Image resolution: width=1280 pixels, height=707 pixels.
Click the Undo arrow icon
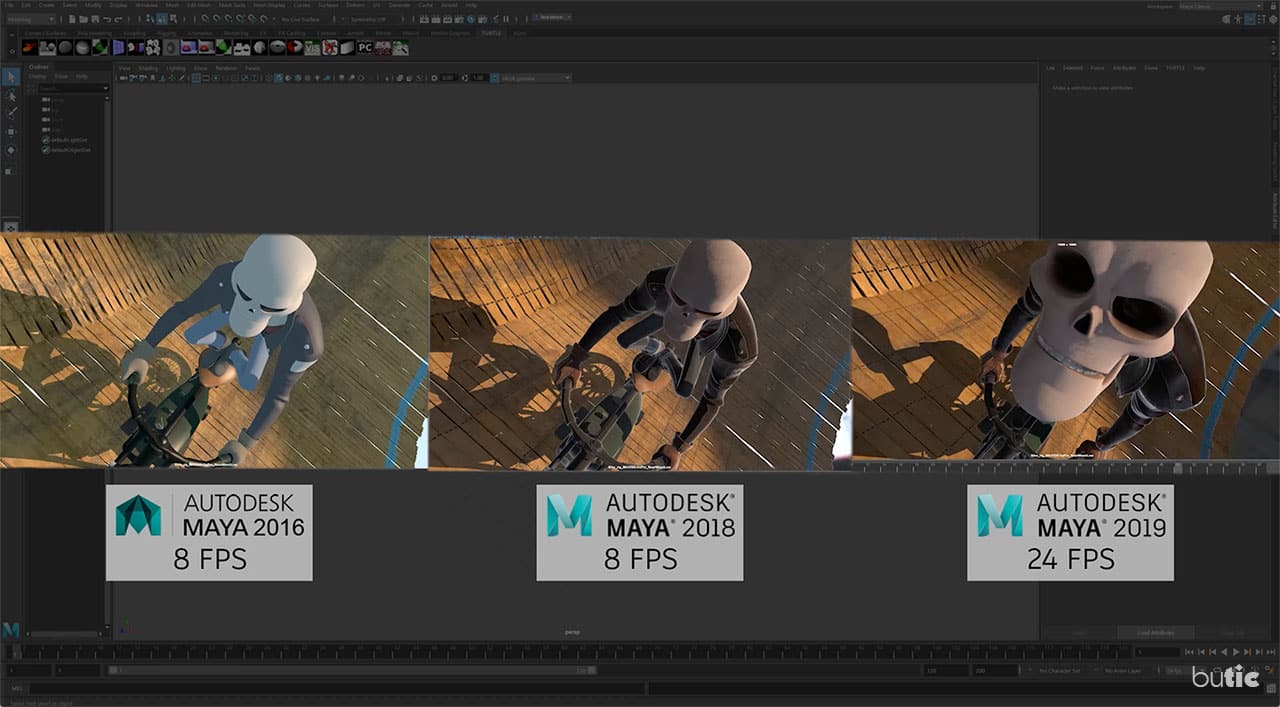[x=107, y=20]
